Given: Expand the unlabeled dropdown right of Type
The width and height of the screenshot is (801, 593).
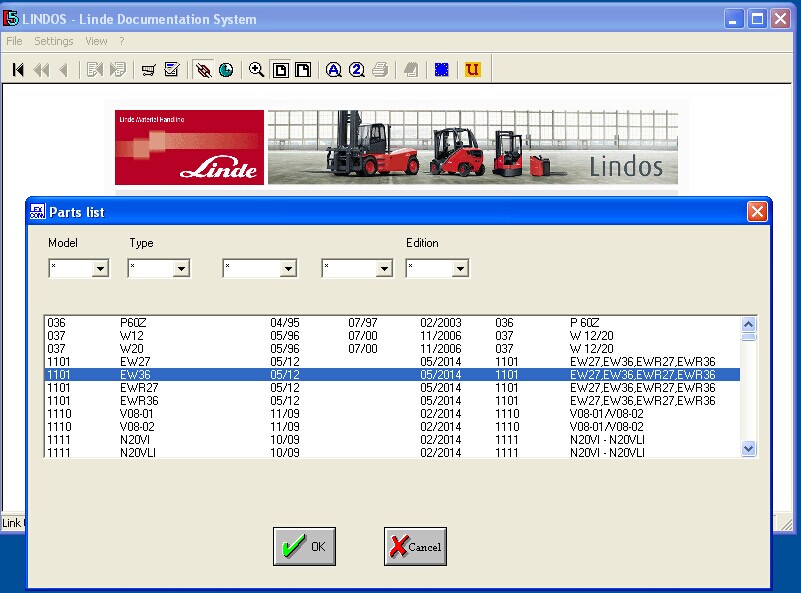Looking at the screenshot, I should pos(289,268).
